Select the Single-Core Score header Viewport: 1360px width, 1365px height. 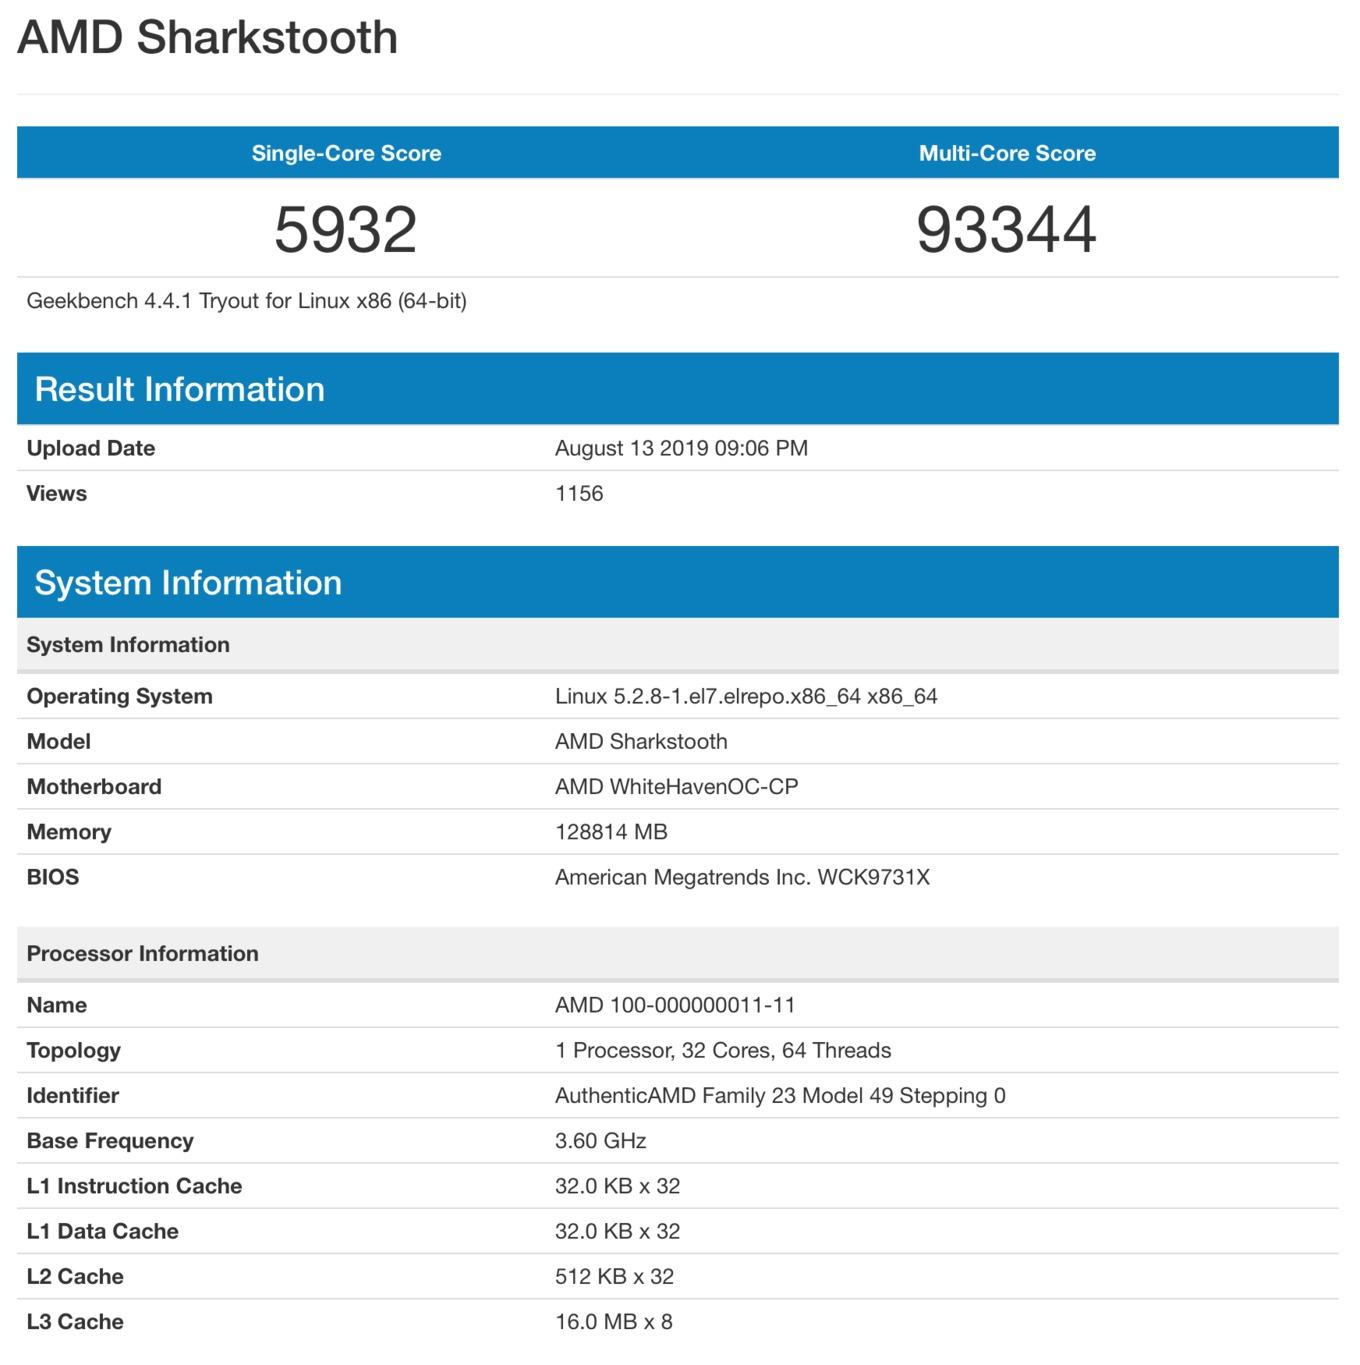click(x=346, y=153)
